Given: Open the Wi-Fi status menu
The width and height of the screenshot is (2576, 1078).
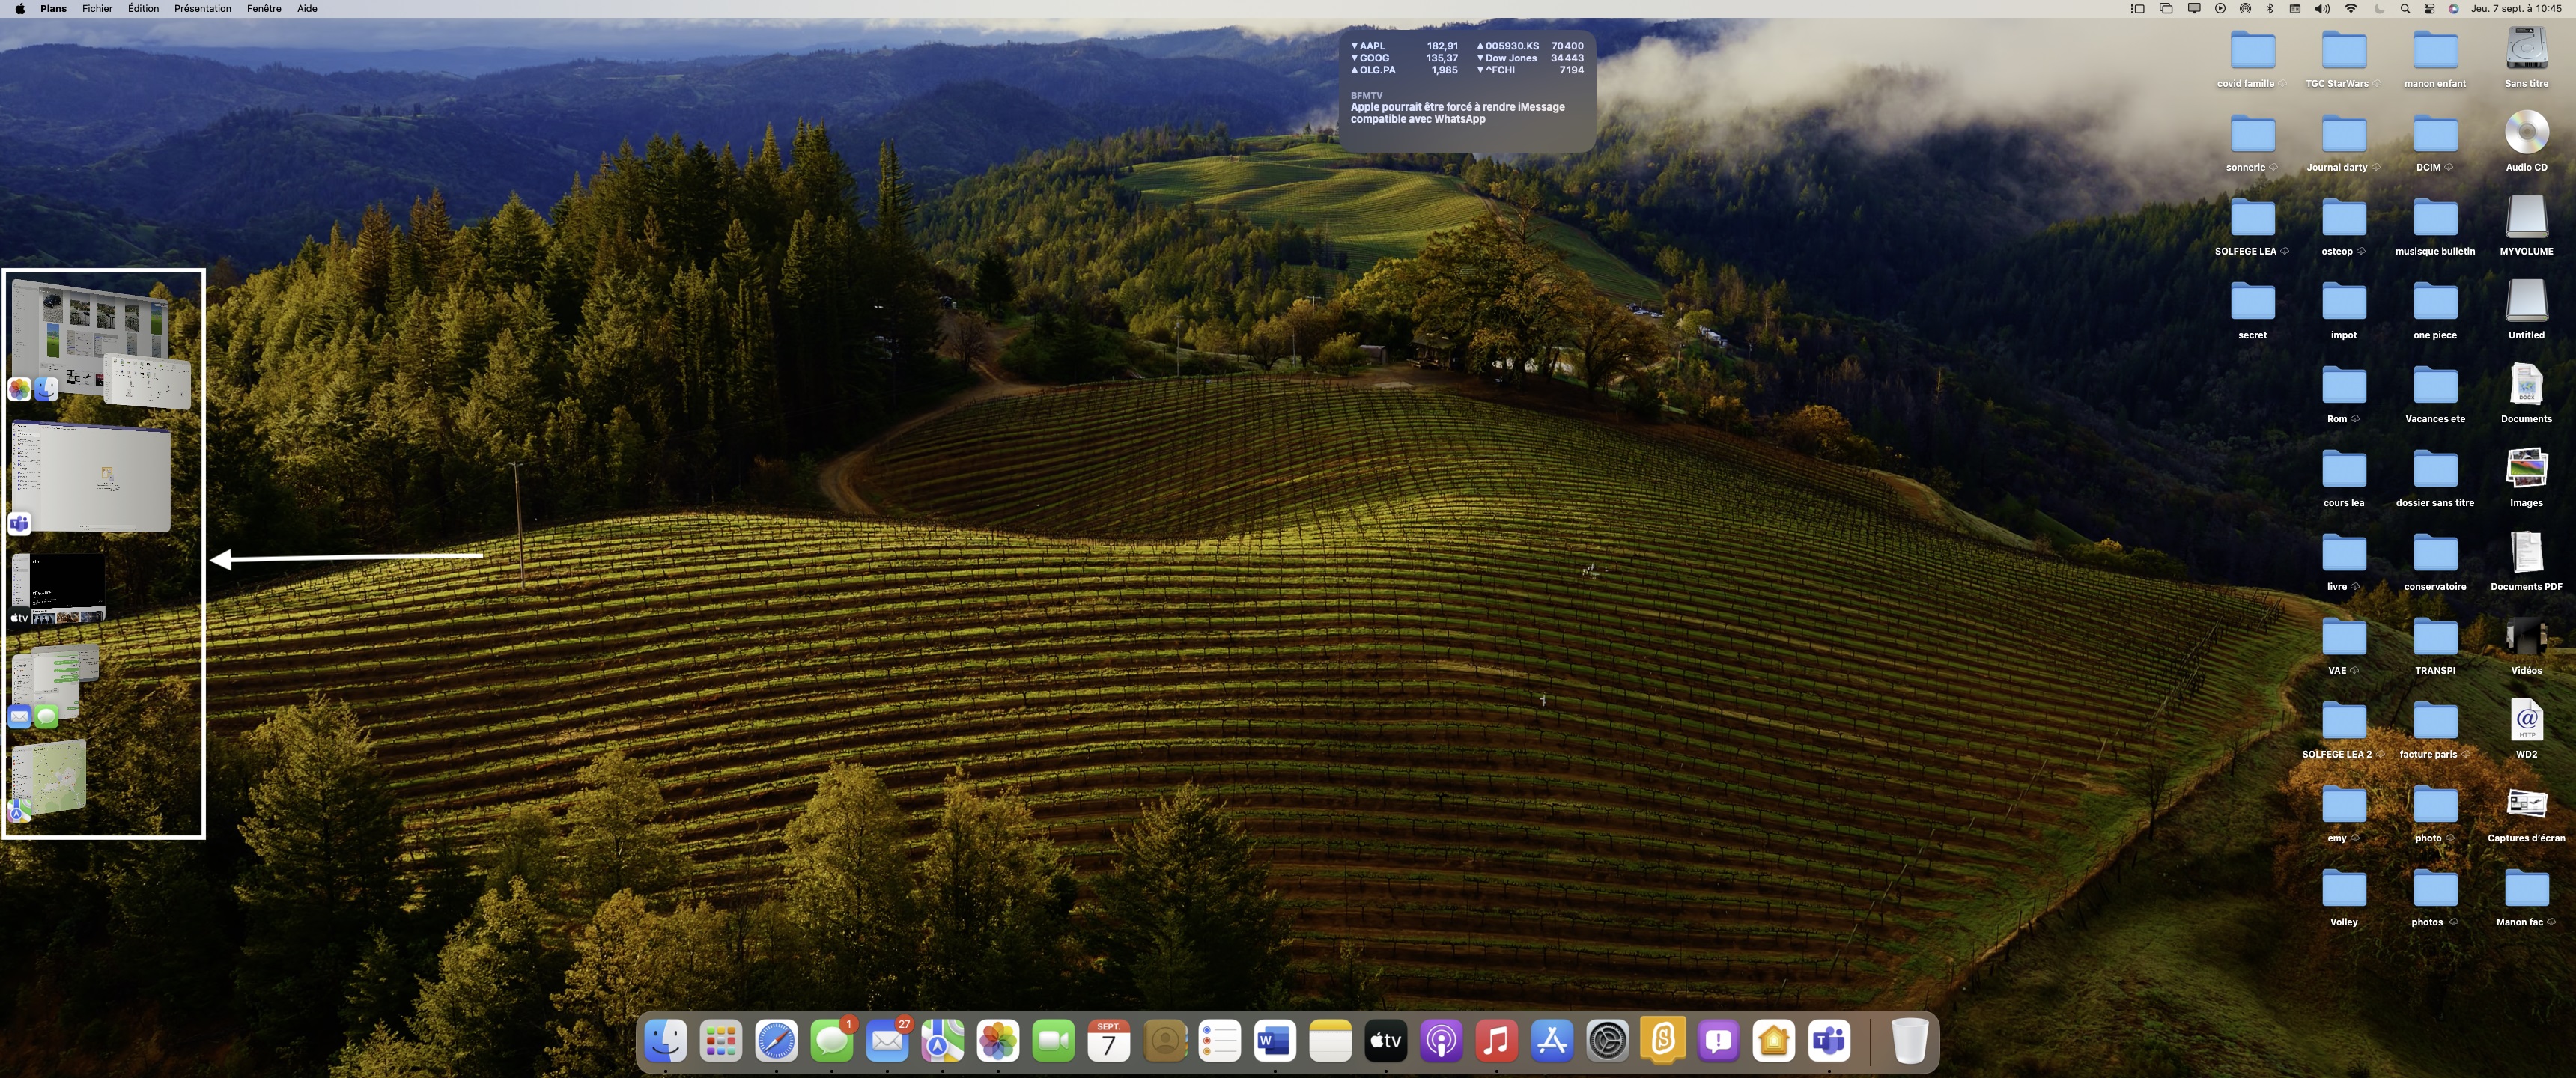Looking at the screenshot, I should (x=2350, y=9).
